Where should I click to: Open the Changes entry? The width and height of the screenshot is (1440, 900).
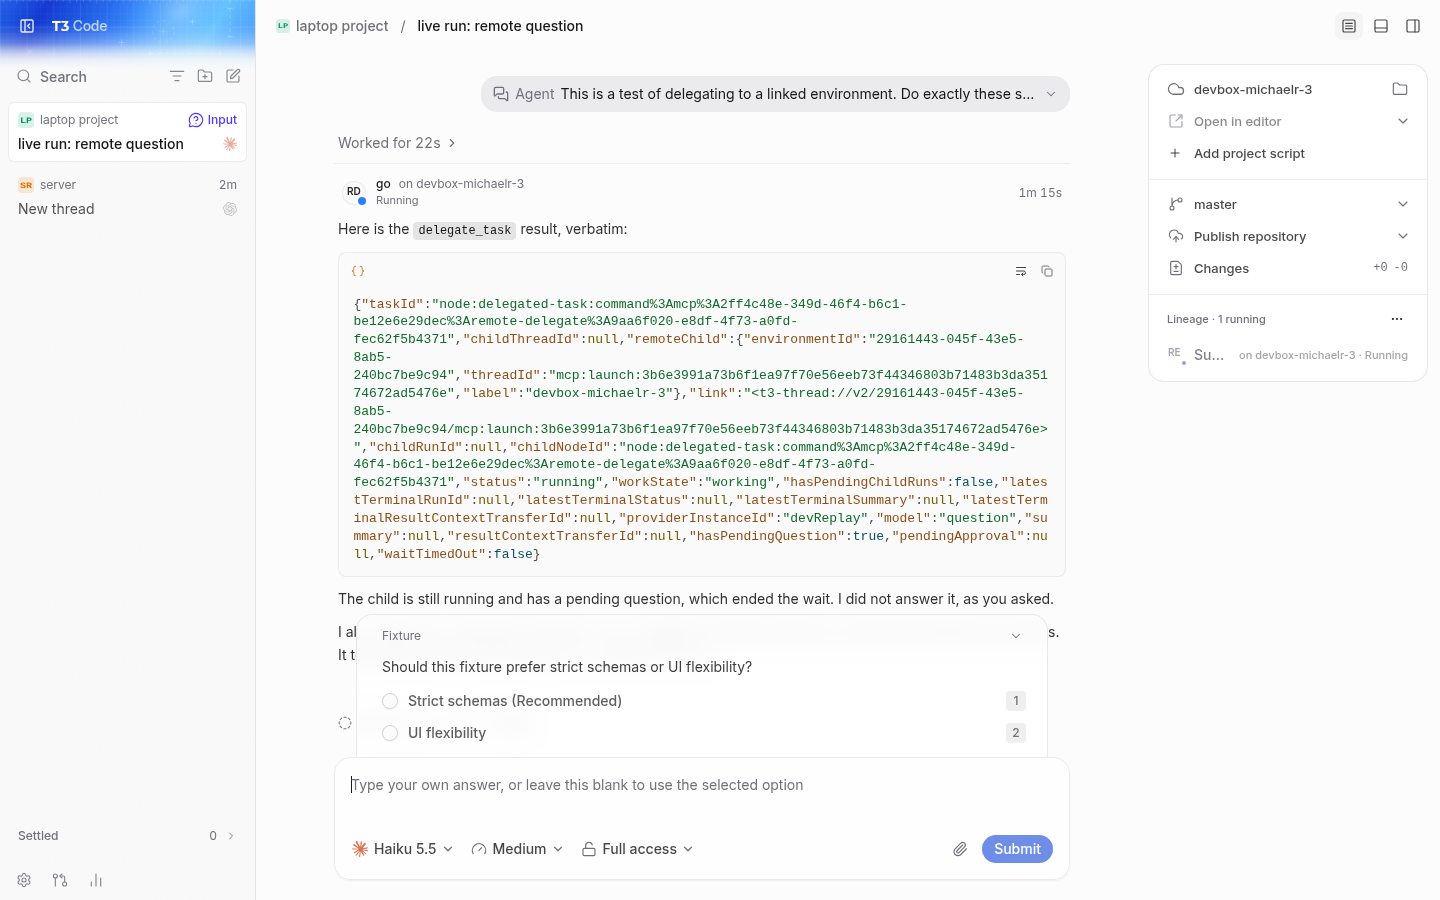[x=1288, y=268]
